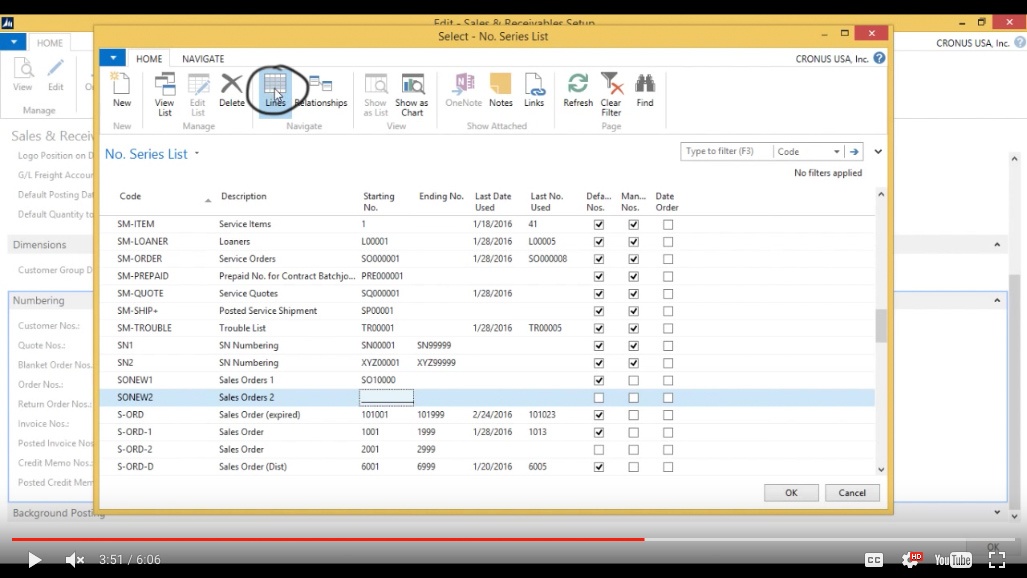Toggle Date Order checkbox for SONEW2

tap(667, 398)
